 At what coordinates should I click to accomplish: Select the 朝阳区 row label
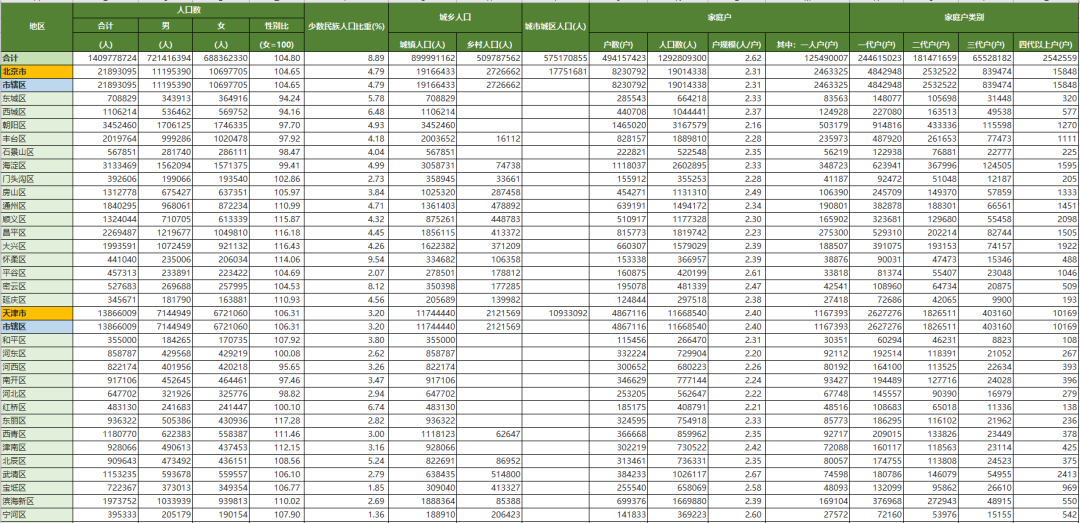pyautogui.click(x=36, y=125)
